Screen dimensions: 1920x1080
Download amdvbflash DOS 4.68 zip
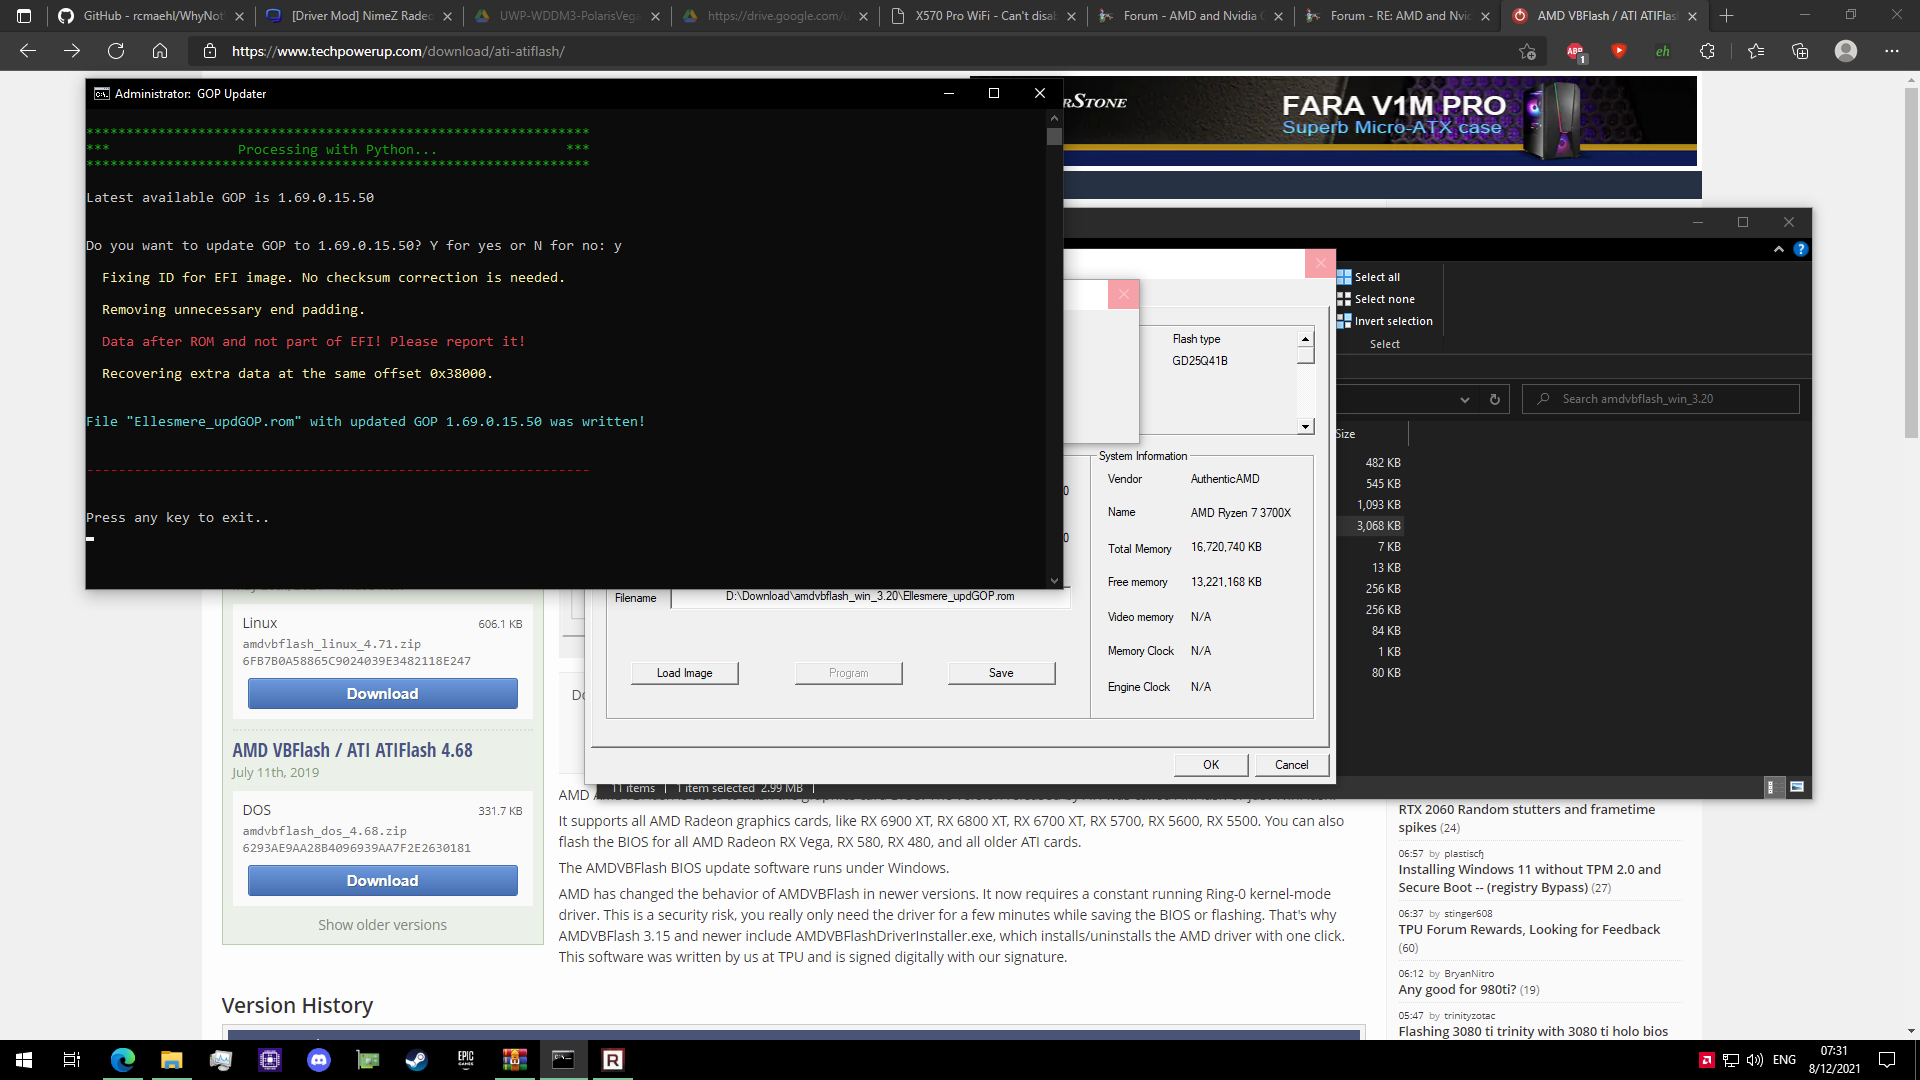pos(383,881)
